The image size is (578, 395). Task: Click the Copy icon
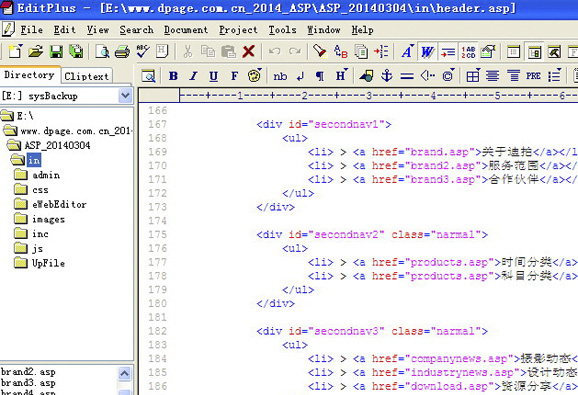coord(208,51)
